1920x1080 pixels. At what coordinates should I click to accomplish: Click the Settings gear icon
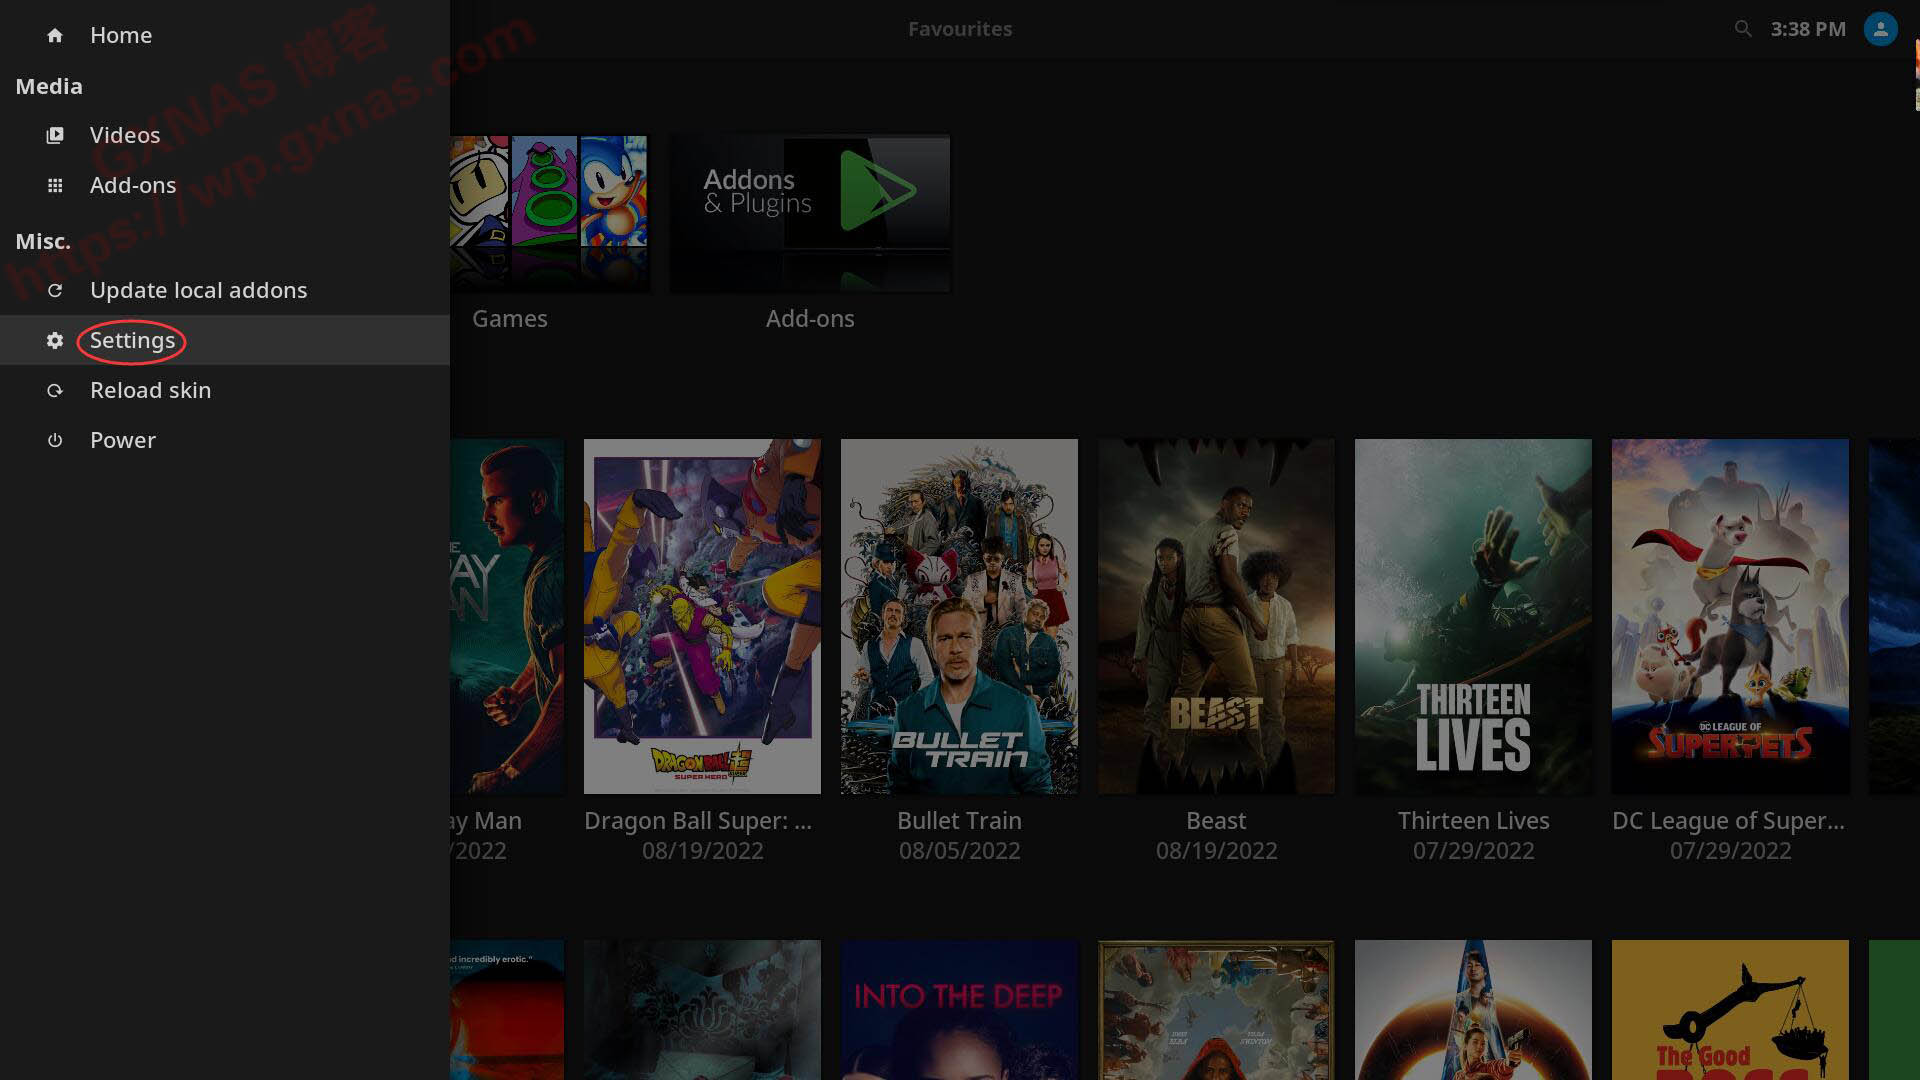click(x=54, y=340)
